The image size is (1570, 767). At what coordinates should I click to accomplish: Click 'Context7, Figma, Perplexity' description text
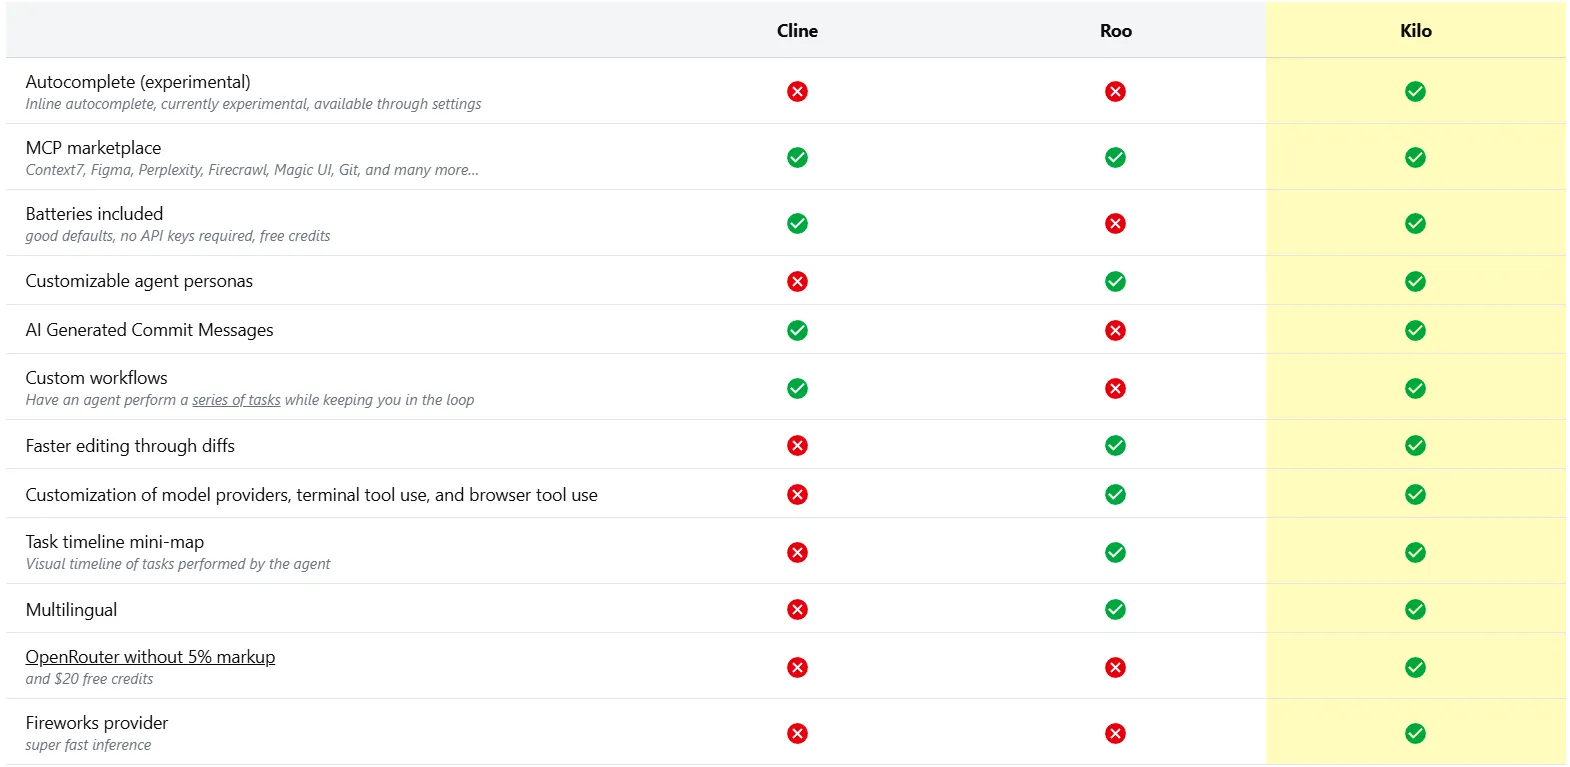252,170
